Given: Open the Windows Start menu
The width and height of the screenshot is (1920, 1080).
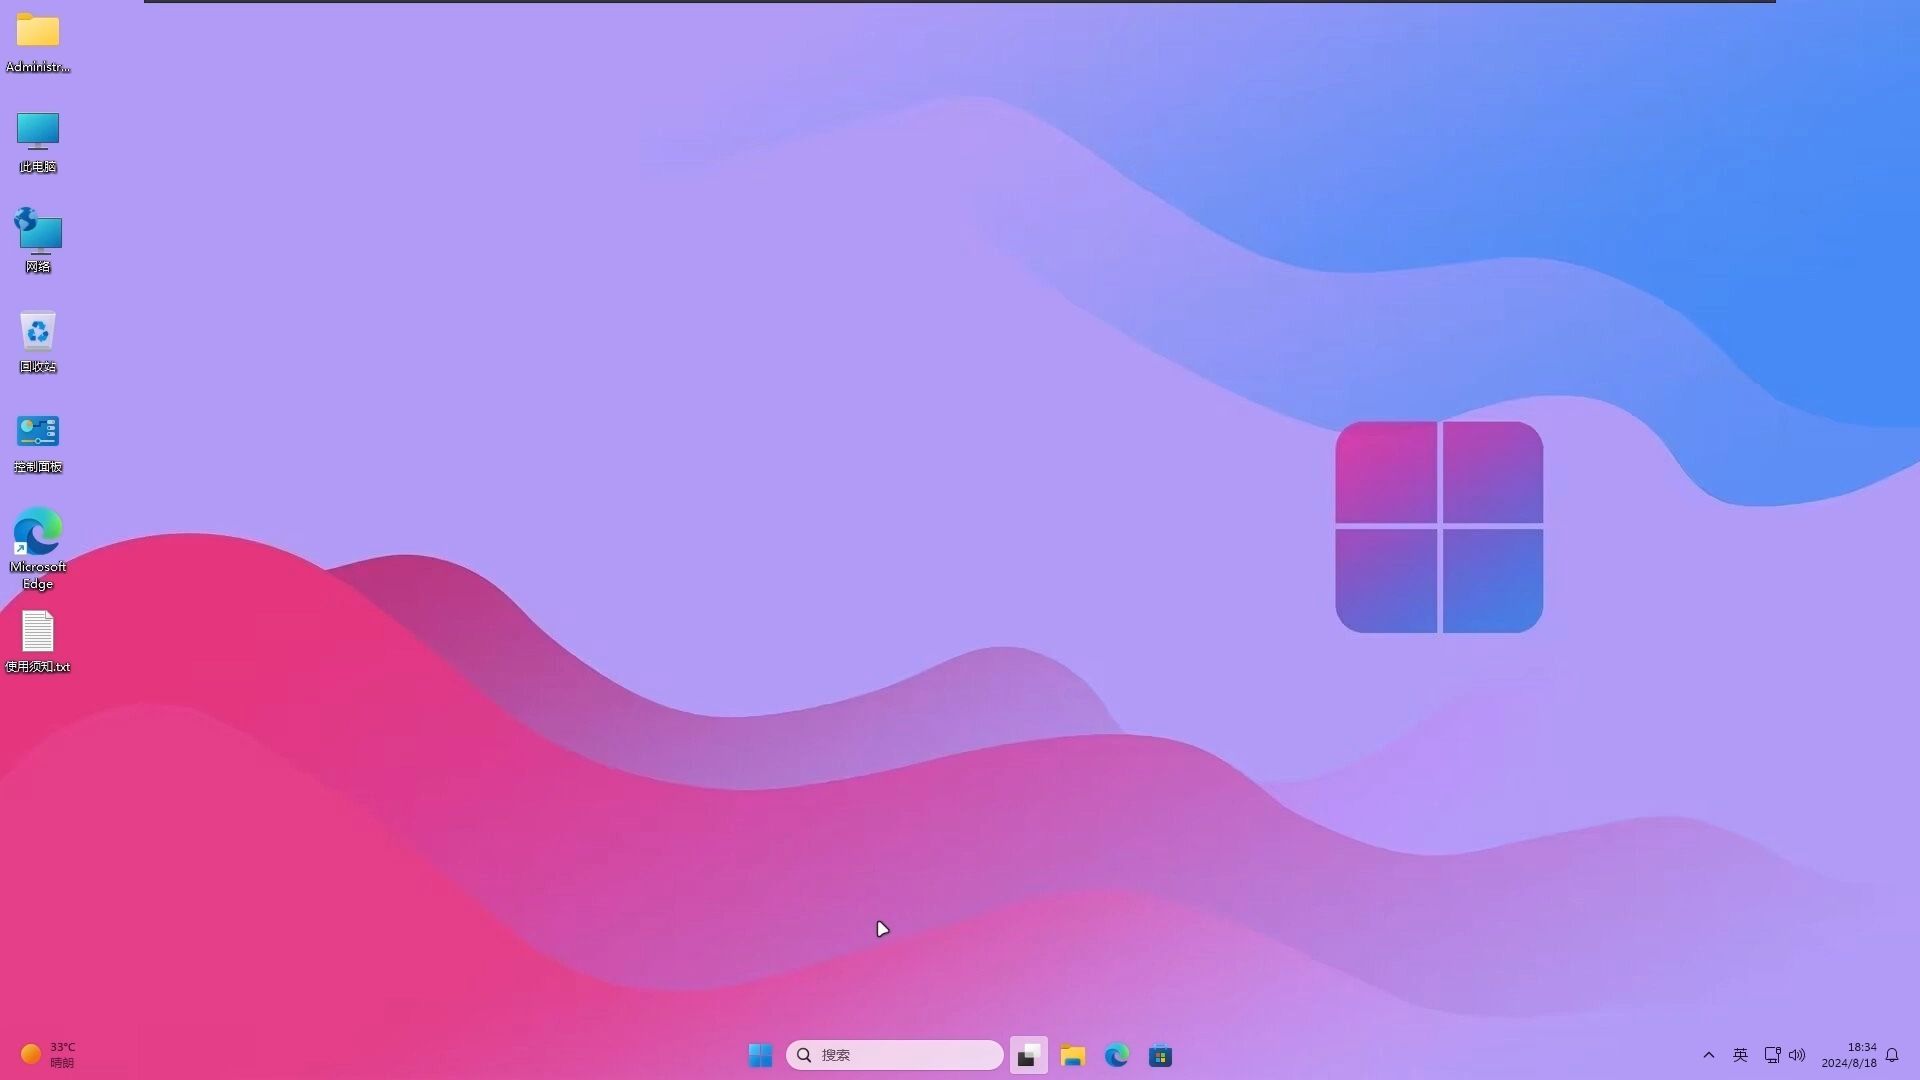Looking at the screenshot, I should click(x=760, y=1055).
